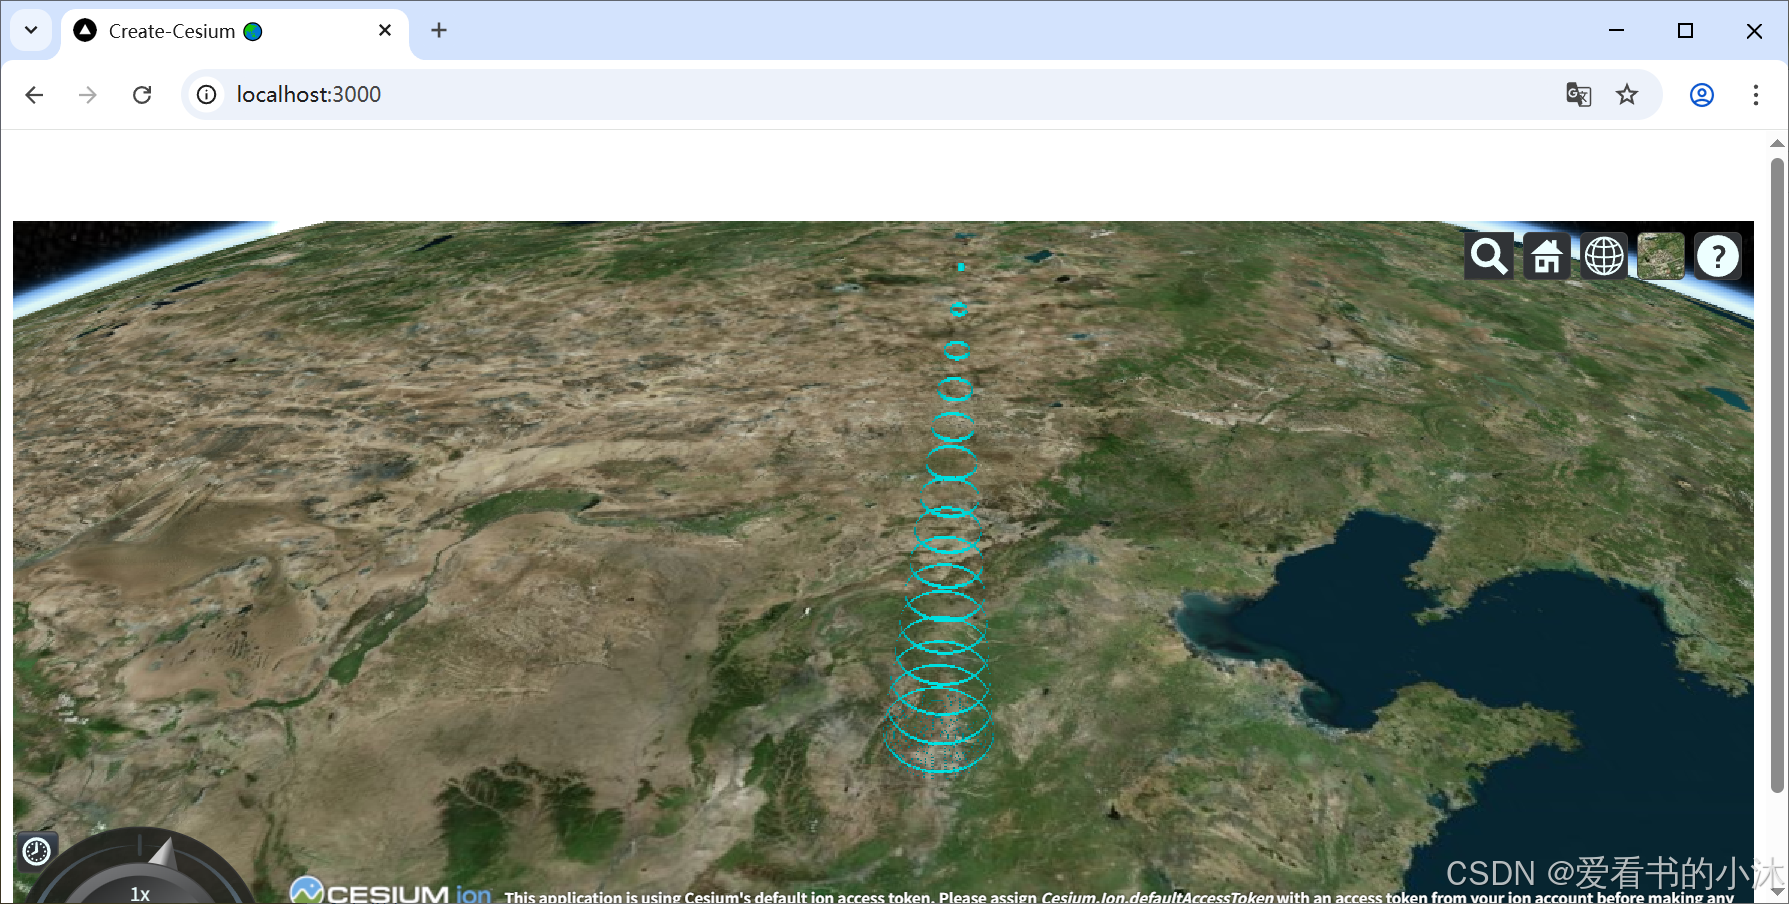Open Google Translate icon in address bar
This screenshot has width=1789, height=904.
(x=1578, y=94)
